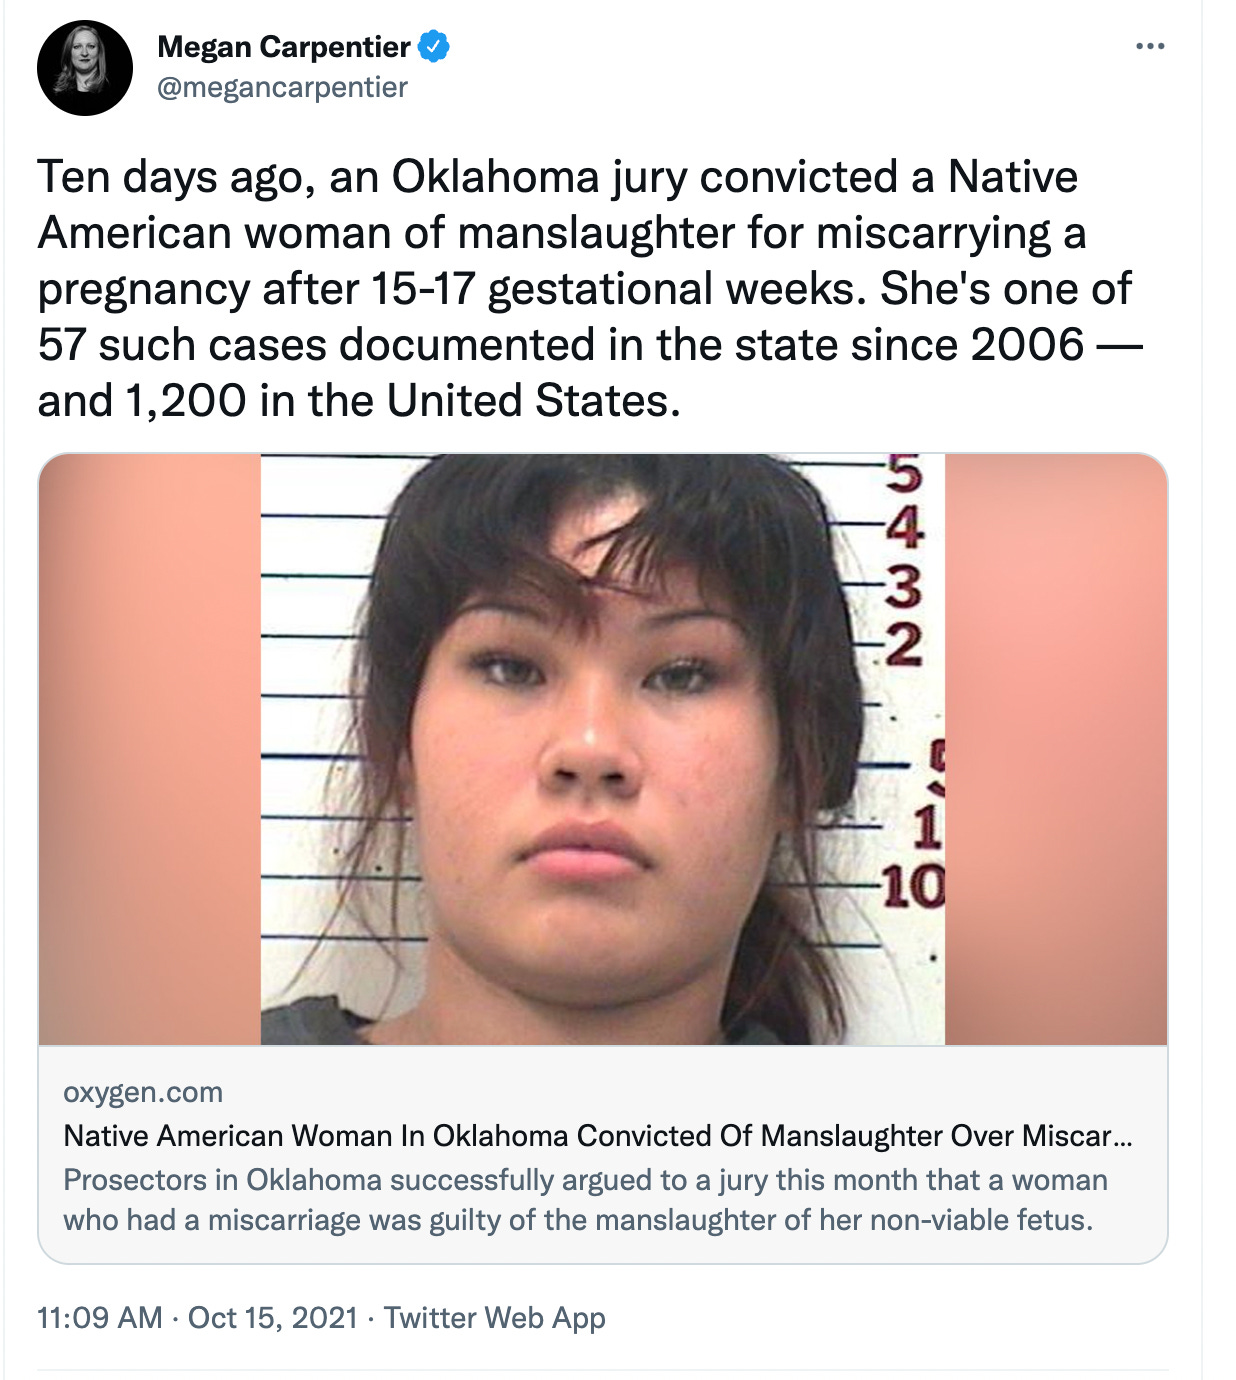The height and width of the screenshot is (1380, 1236).
Task: Click the oxygen.com domain label
Action: coord(143,1092)
